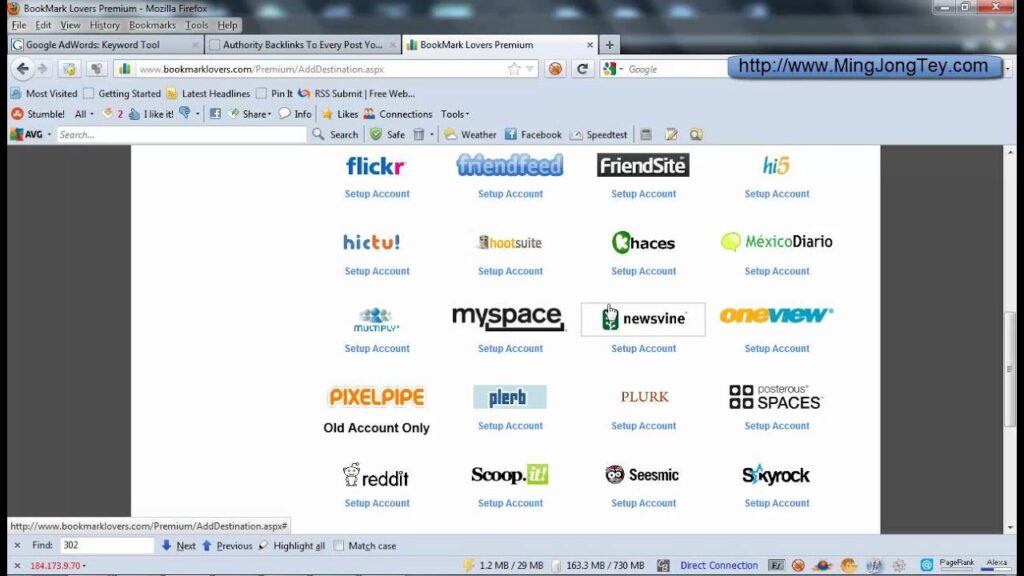Click the Multiply logo

(x=376, y=319)
